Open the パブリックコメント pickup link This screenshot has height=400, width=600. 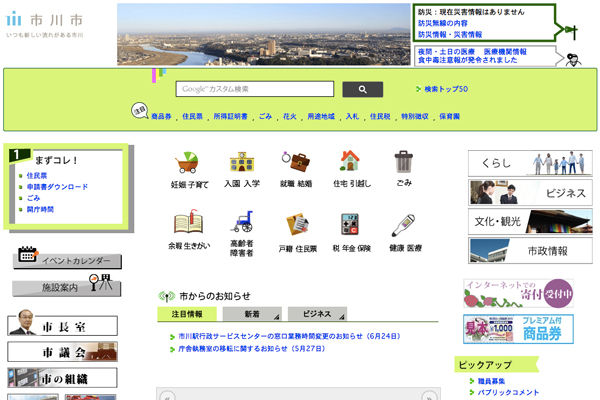509,392
